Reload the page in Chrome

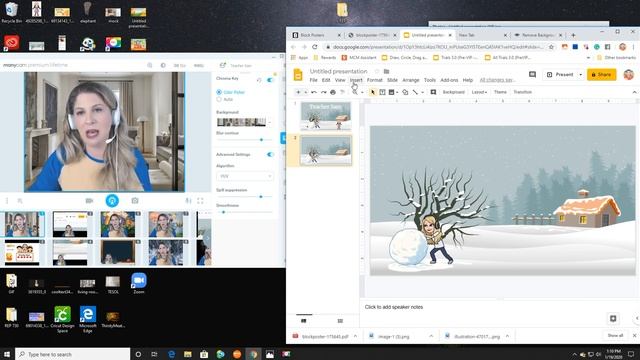click(x=314, y=47)
